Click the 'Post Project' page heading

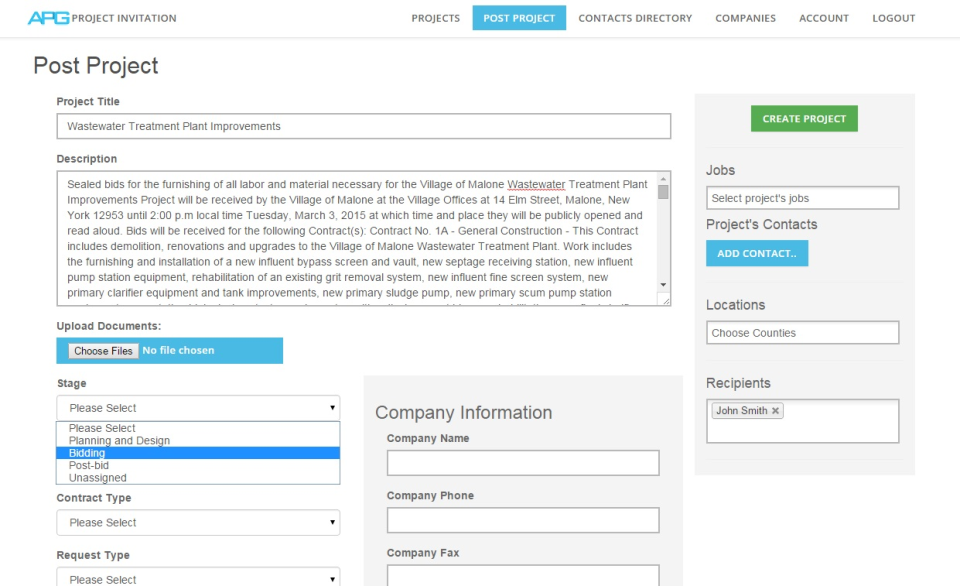(96, 66)
